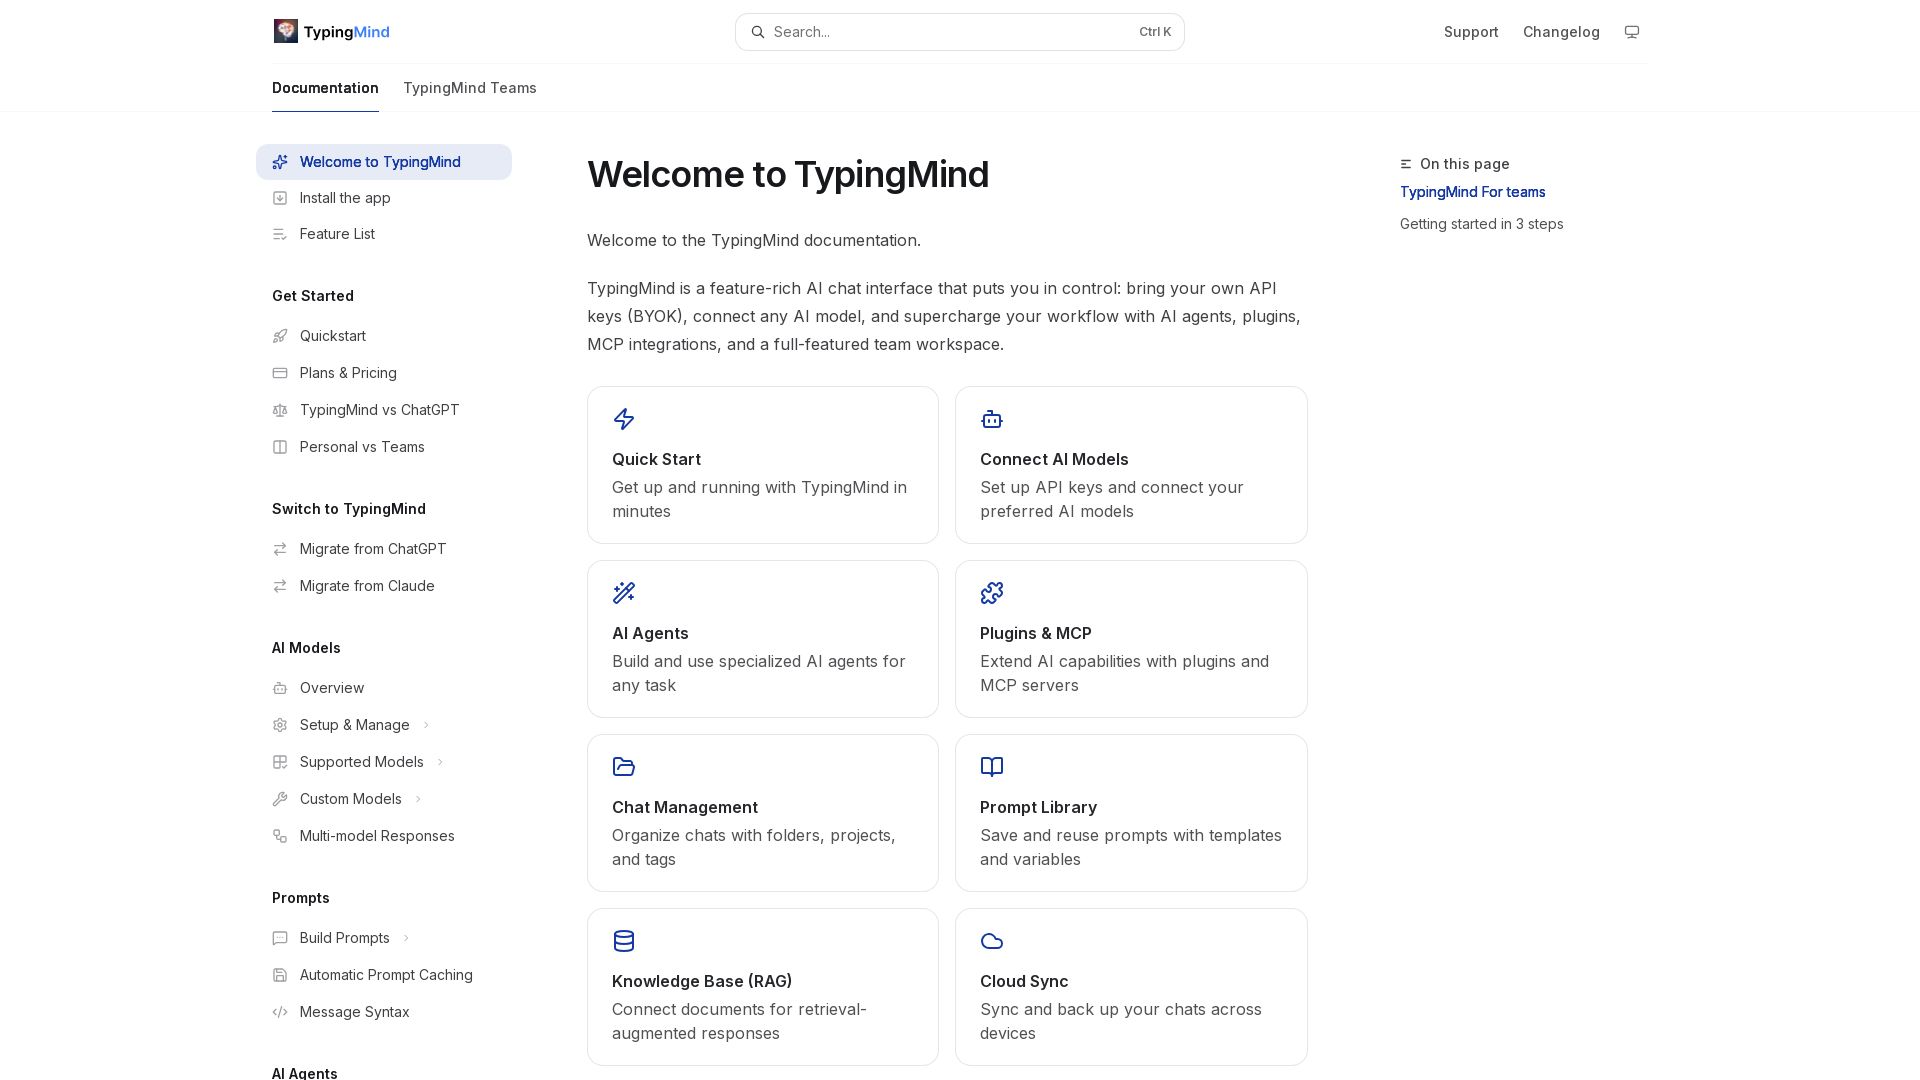Click the rocket icon beside Quickstart
Screen dimensions: 1920x1080
click(x=280, y=336)
